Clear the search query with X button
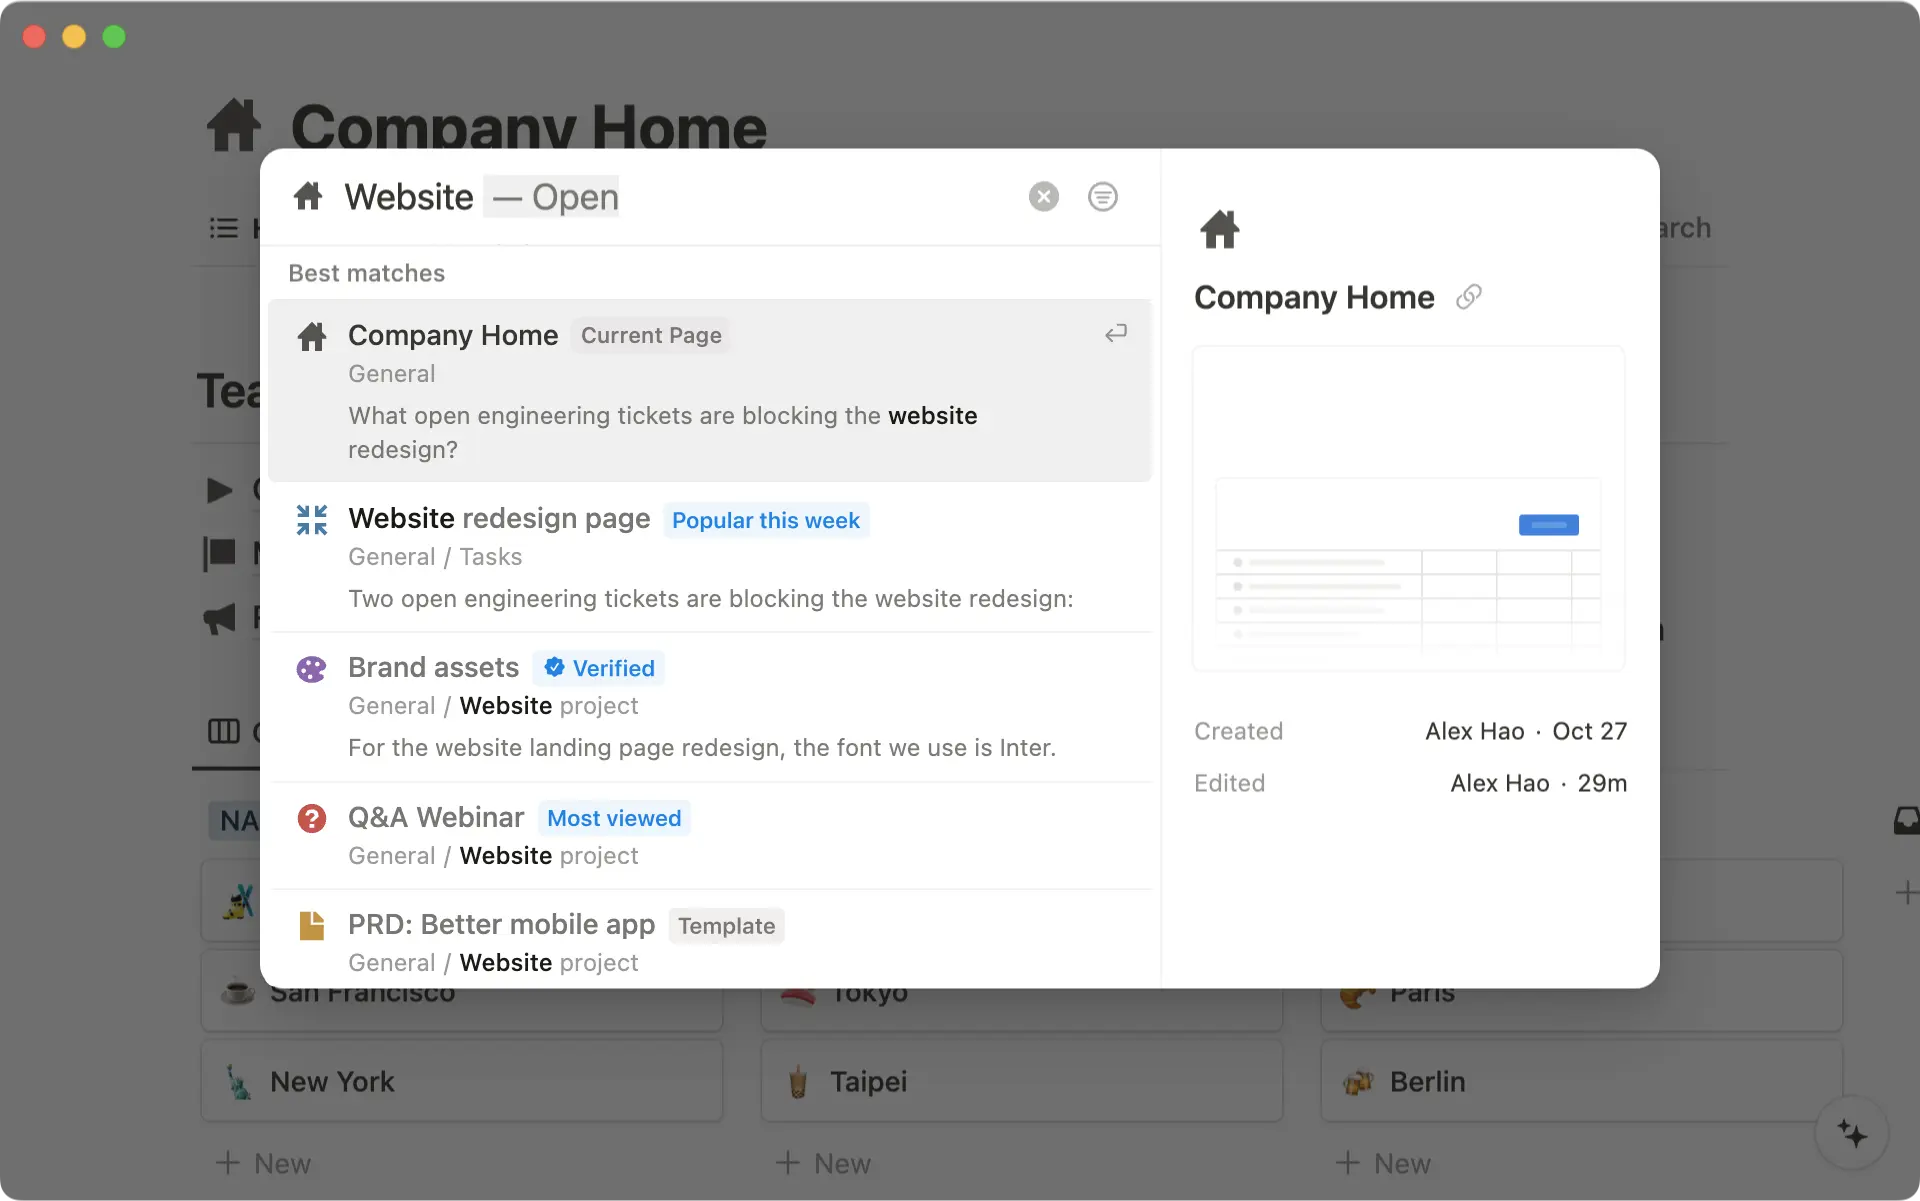This screenshot has width=1920, height=1201. click(1043, 196)
